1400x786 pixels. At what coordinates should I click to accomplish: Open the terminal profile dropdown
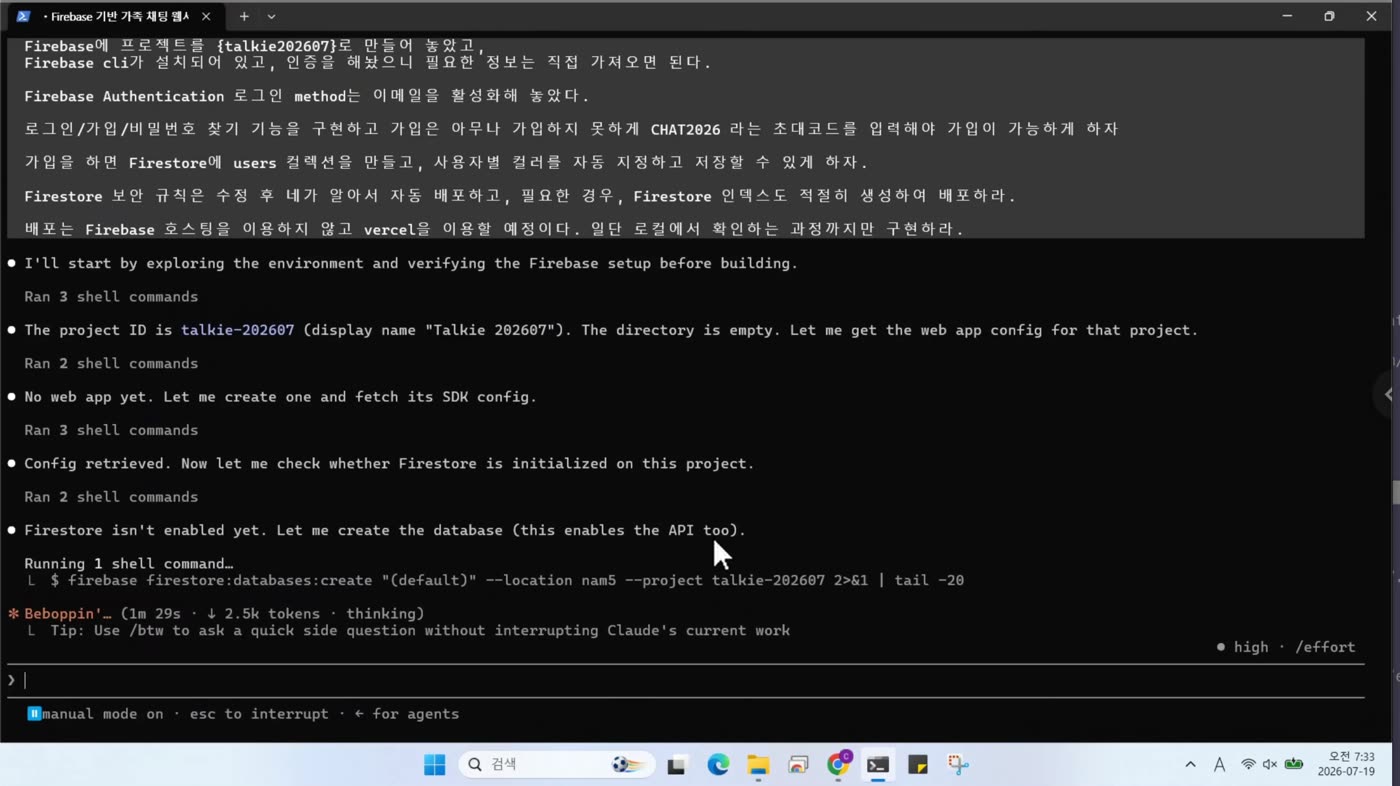[x=271, y=16]
